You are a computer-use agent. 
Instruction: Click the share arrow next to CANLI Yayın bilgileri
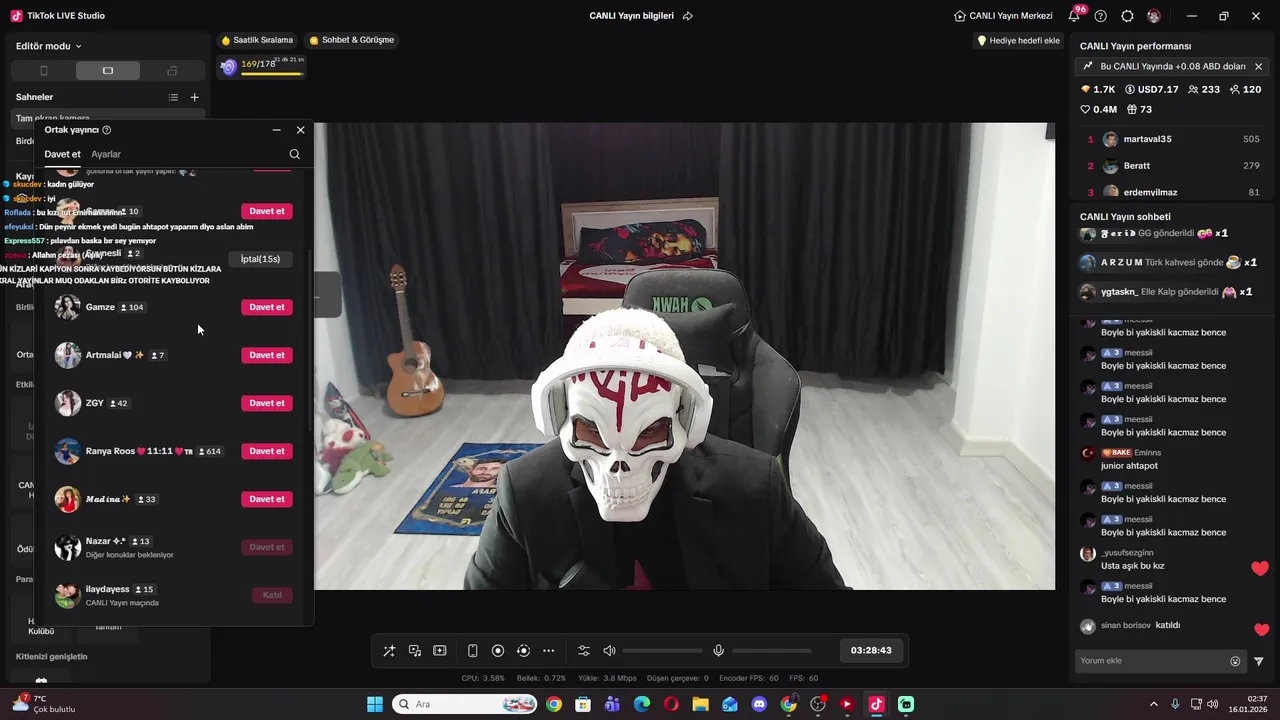point(688,16)
